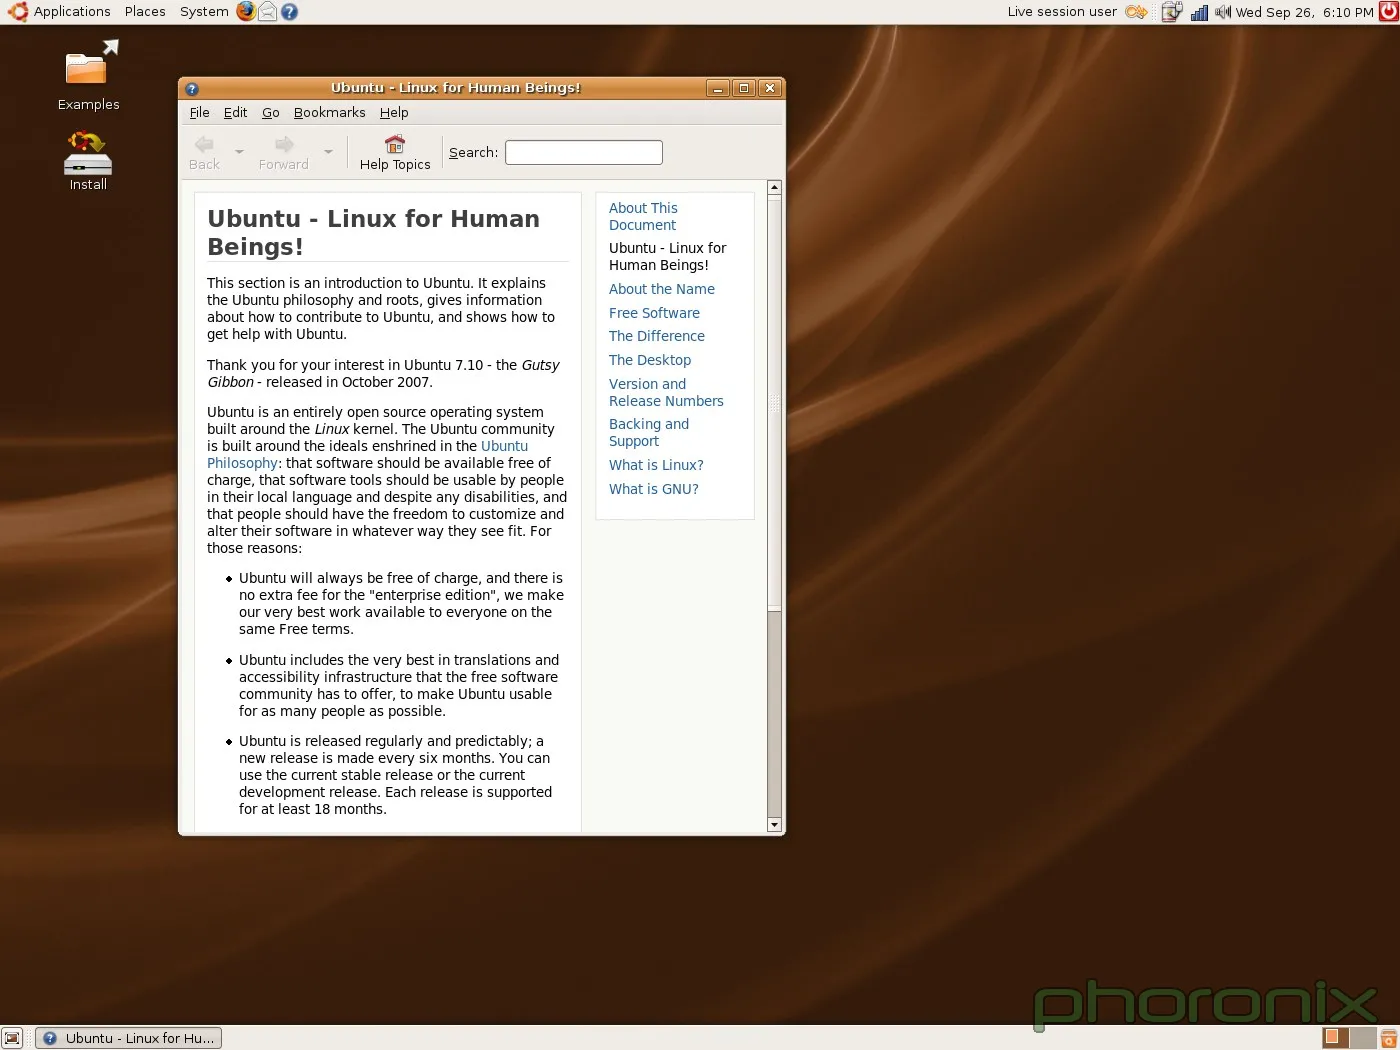Click the help window taskbar button
Image resolution: width=1400 pixels, height=1050 pixels.
click(x=129, y=1038)
